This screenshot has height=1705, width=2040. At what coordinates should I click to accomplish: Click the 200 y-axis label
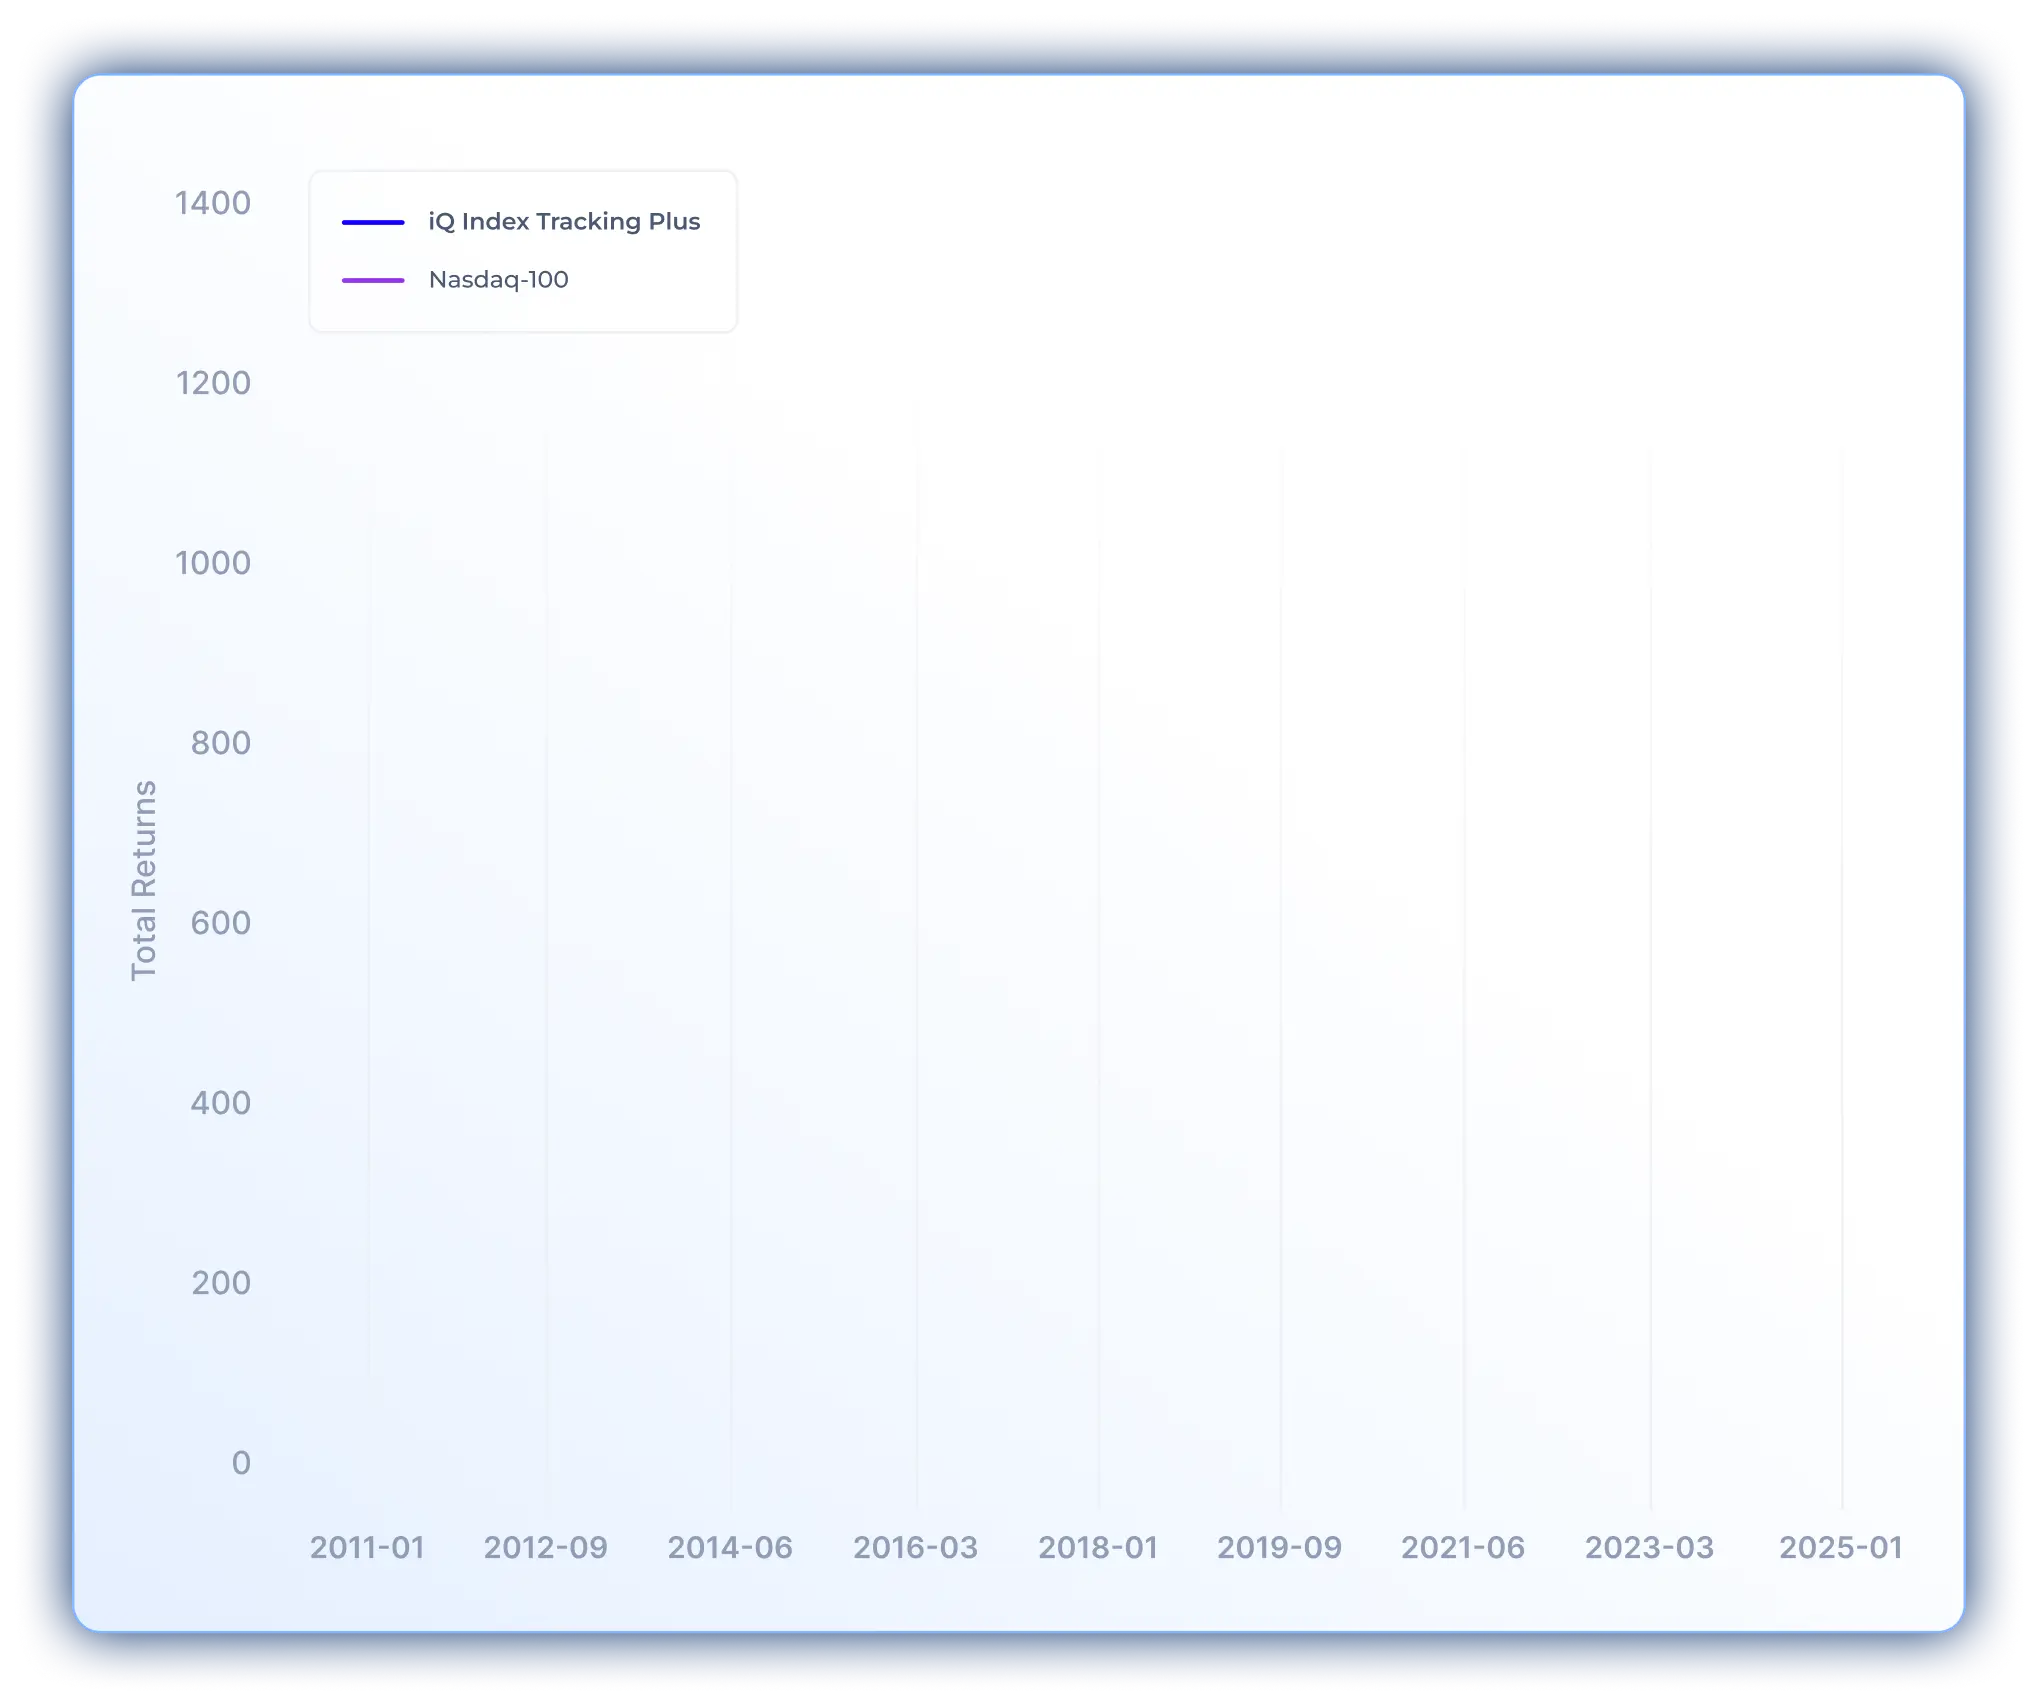[220, 1283]
